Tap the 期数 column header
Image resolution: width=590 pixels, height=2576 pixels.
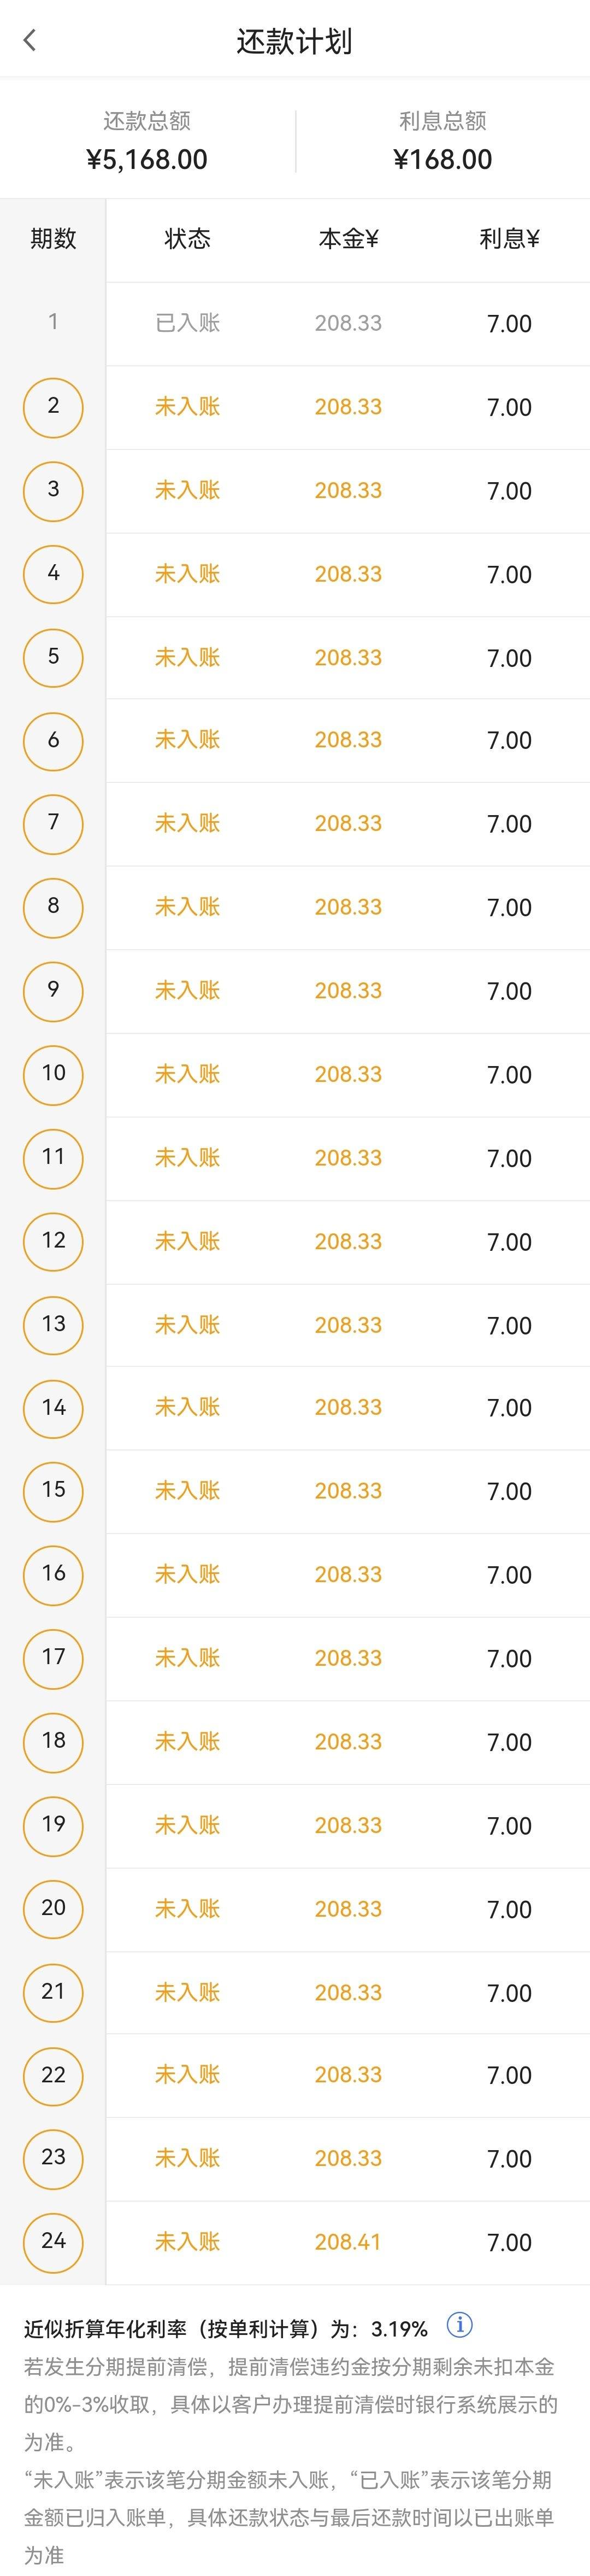pos(53,239)
